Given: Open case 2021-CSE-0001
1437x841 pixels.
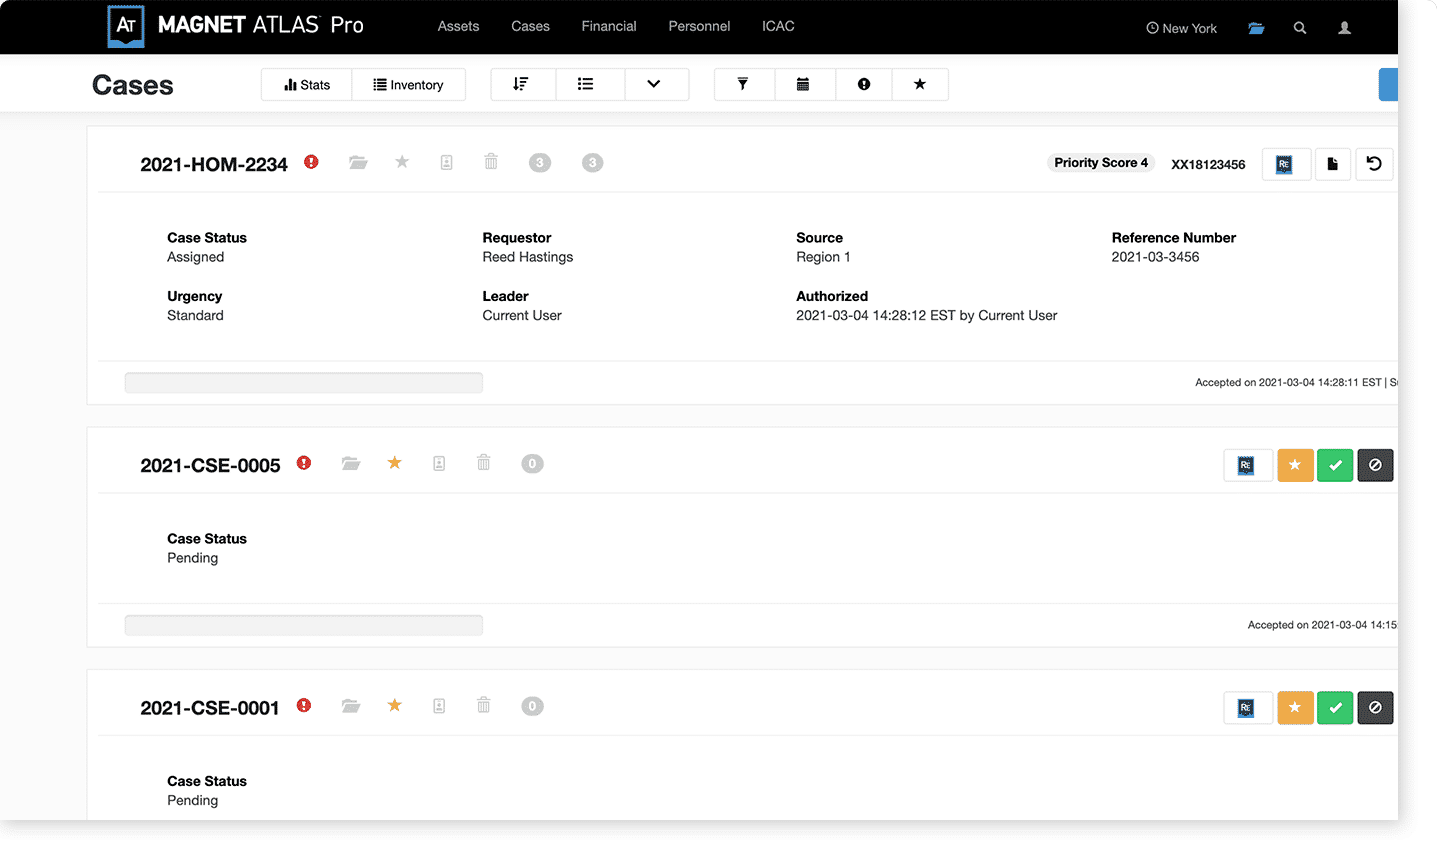Looking at the screenshot, I should point(210,708).
